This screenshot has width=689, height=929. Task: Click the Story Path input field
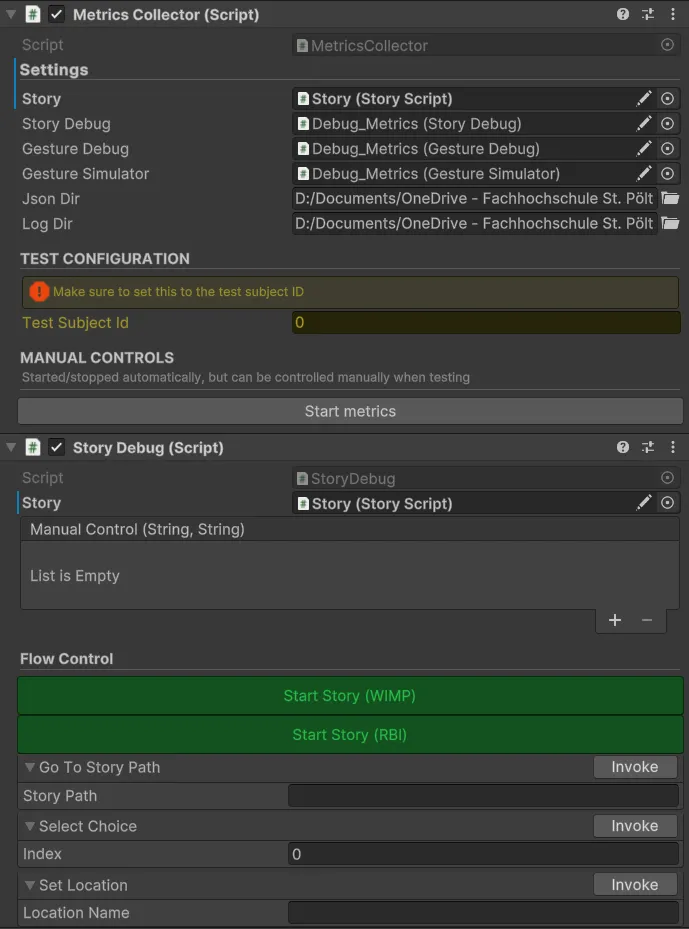click(x=483, y=796)
